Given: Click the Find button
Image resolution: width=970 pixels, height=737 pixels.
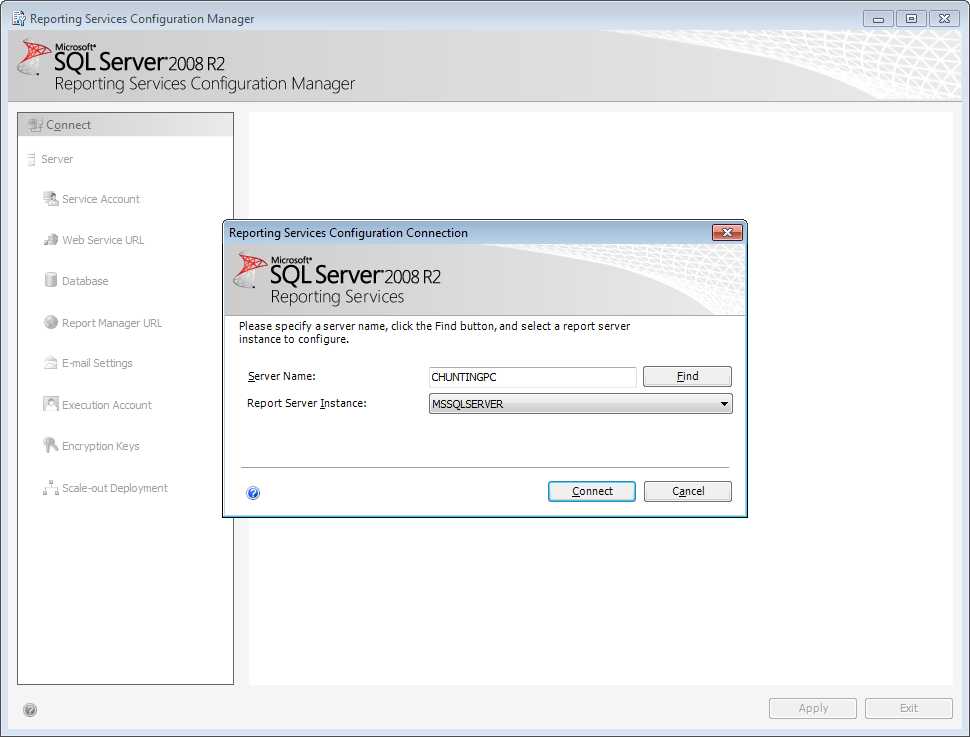Looking at the screenshot, I should [x=687, y=376].
